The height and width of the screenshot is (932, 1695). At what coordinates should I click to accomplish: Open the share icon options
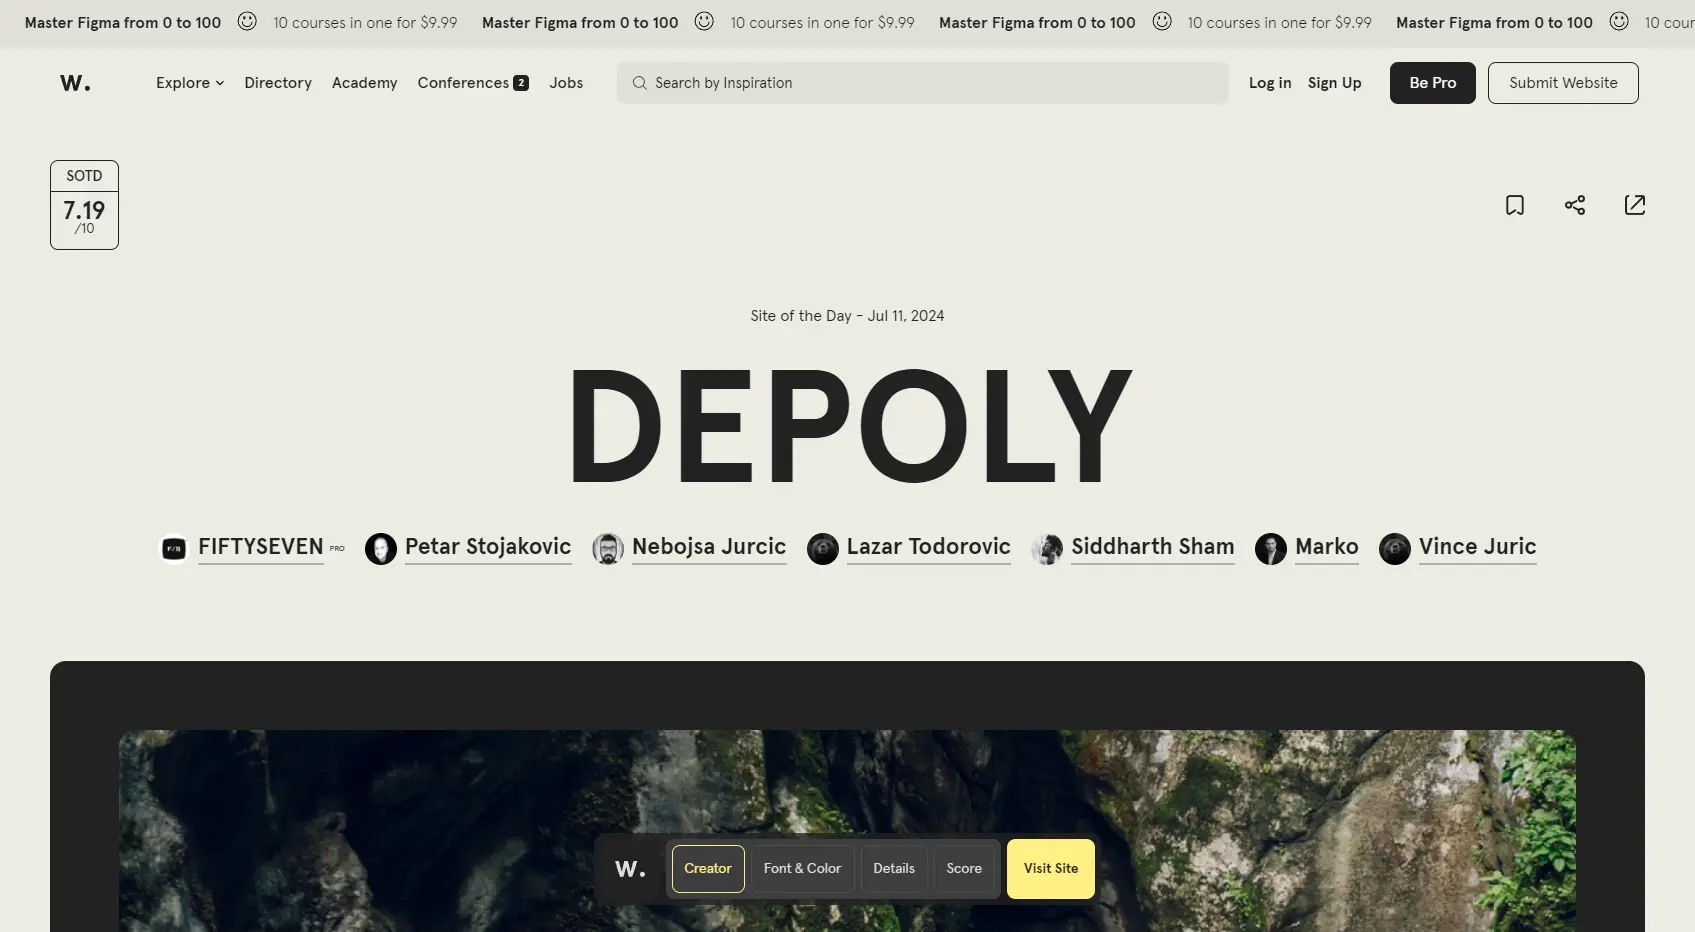(1575, 205)
